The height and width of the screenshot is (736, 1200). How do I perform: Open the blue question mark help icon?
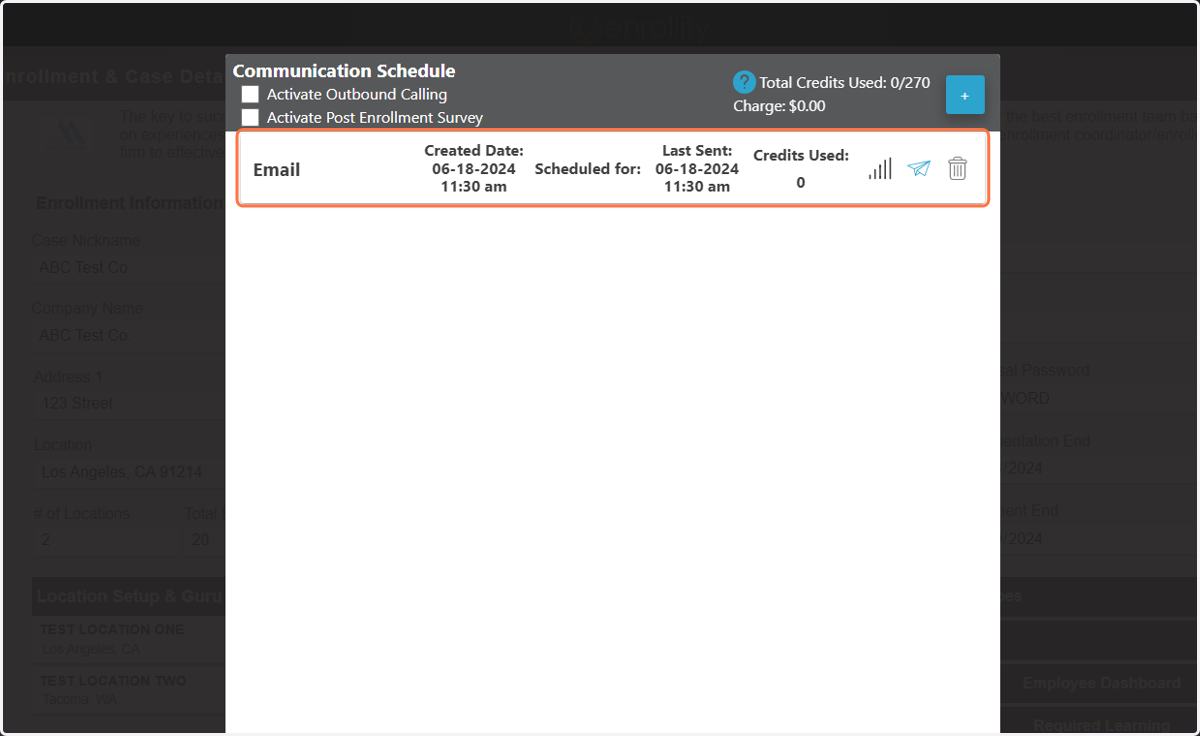click(x=744, y=82)
